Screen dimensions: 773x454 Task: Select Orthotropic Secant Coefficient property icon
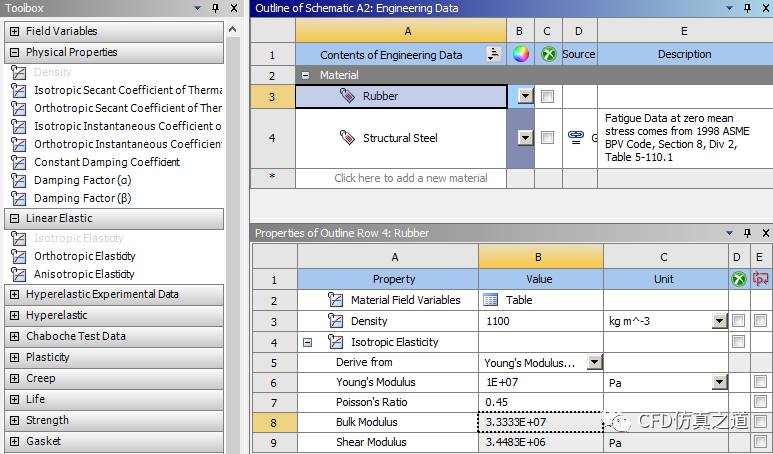(19, 108)
